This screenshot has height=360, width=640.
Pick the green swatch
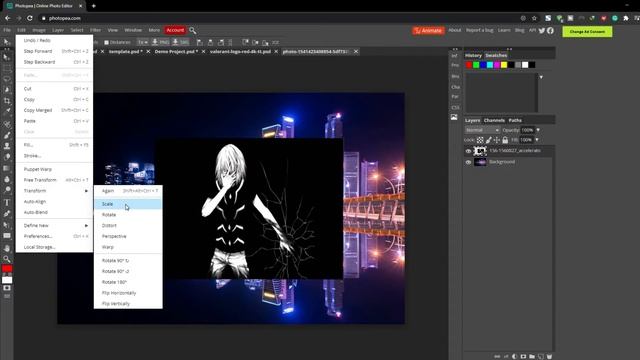[476, 65]
